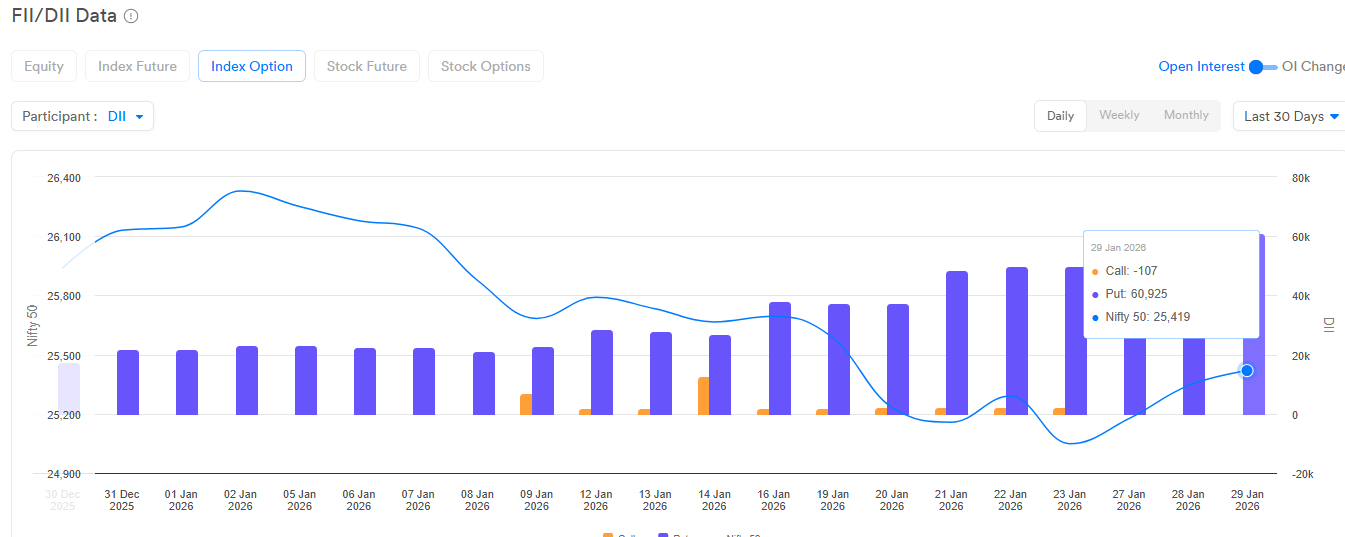Select the Weekly interval option
This screenshot has height=537, width=1345.
coord(1119,115)
